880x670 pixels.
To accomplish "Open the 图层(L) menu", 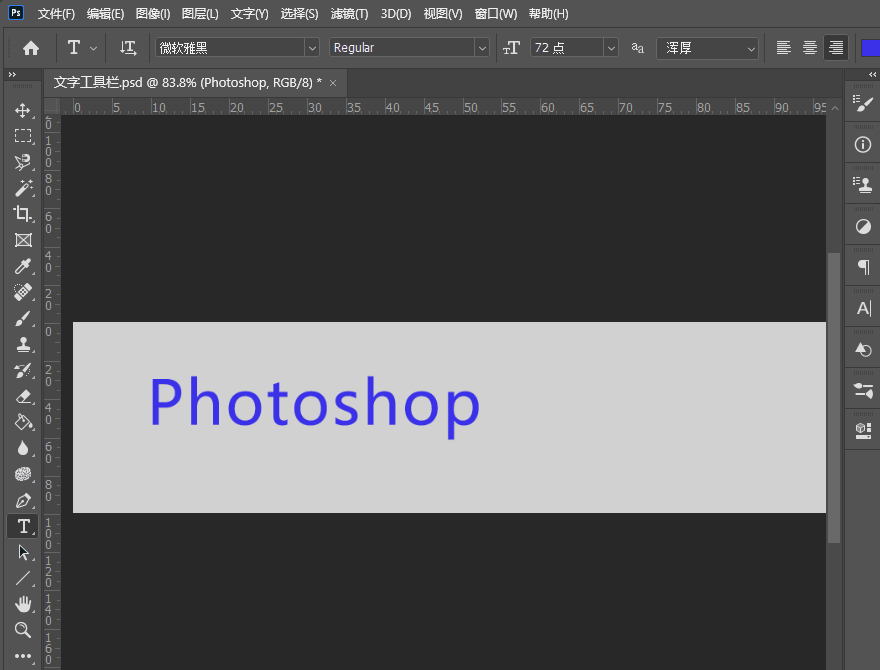I will tap(200, 14).
